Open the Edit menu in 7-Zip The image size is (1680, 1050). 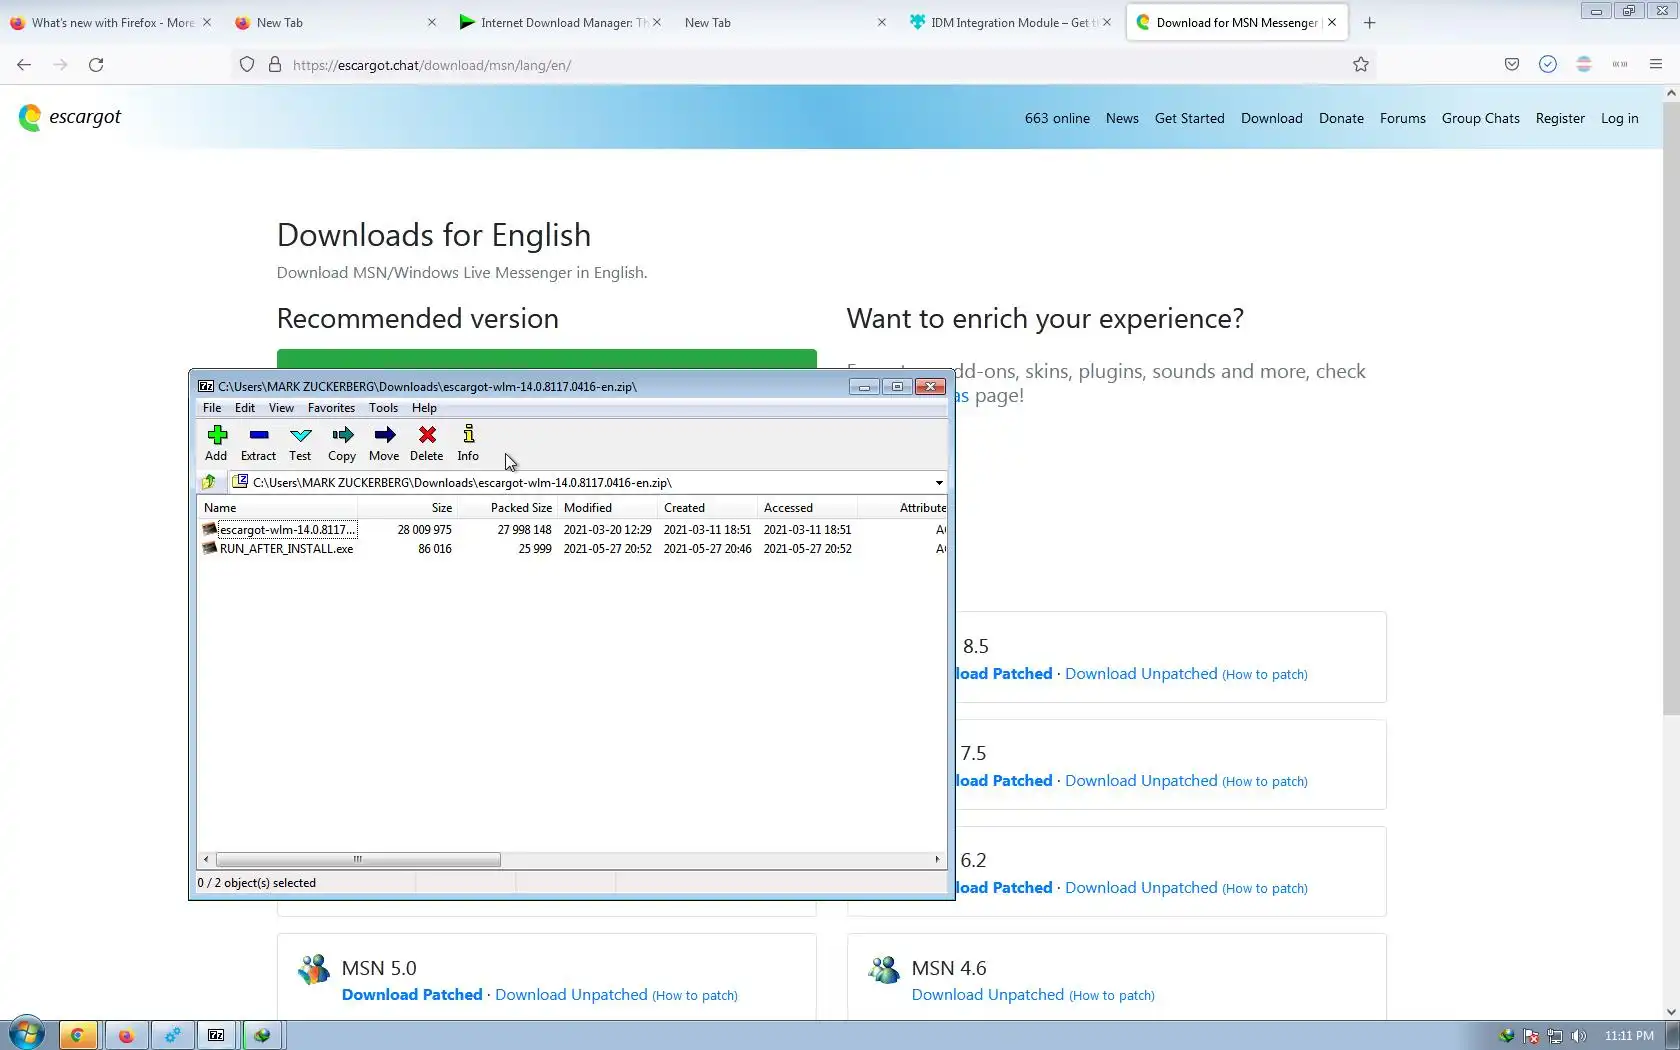click(245, 408)
